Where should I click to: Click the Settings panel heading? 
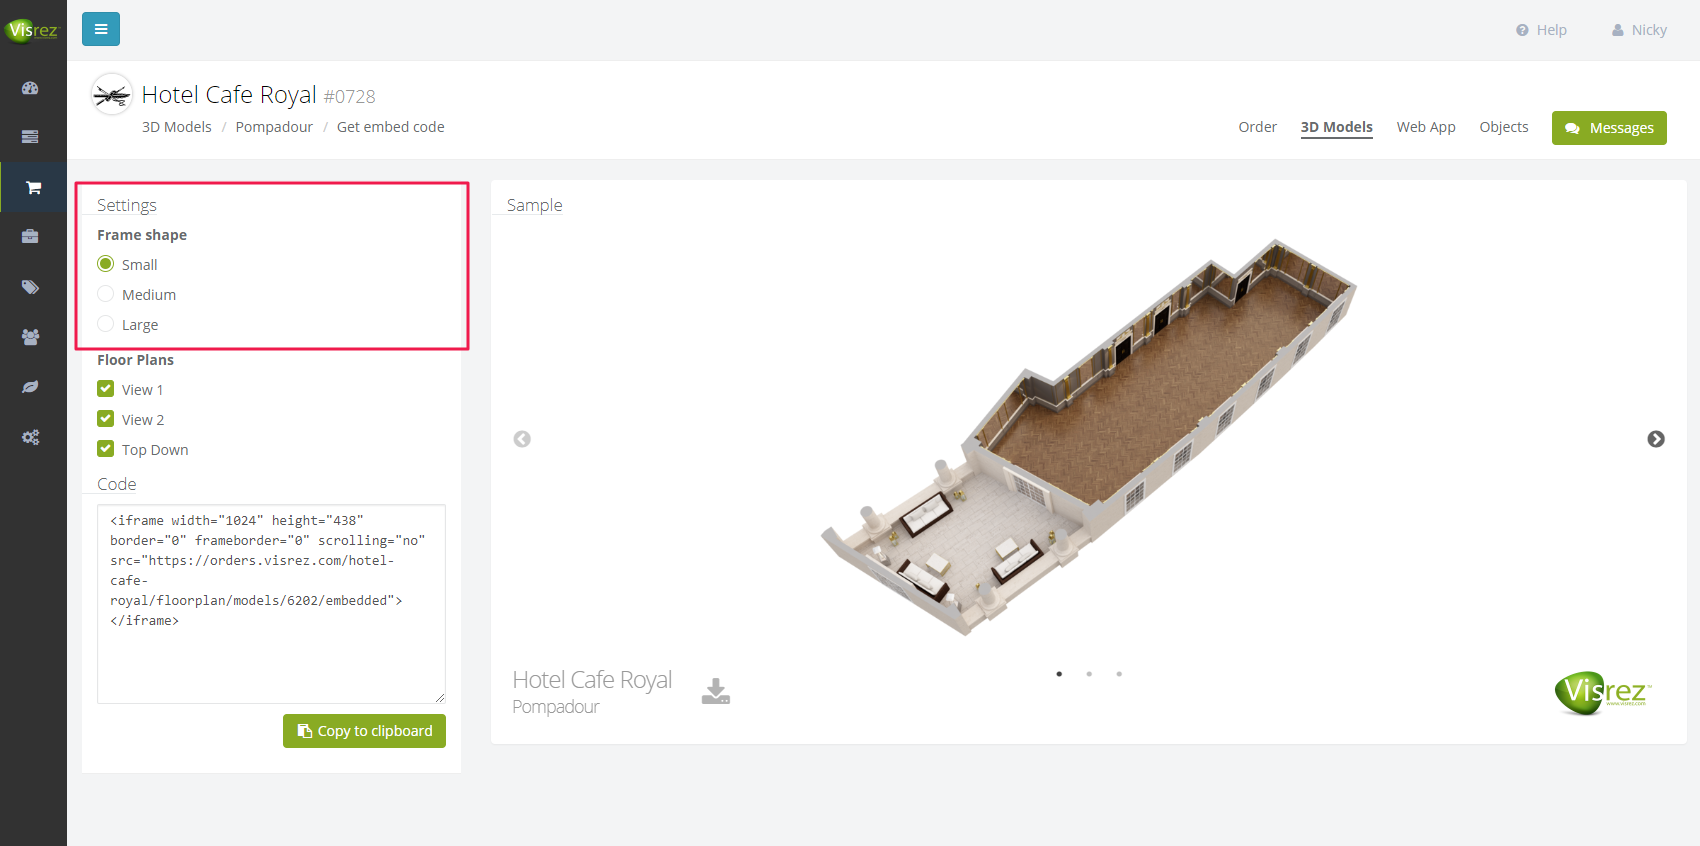pos(127,205)
